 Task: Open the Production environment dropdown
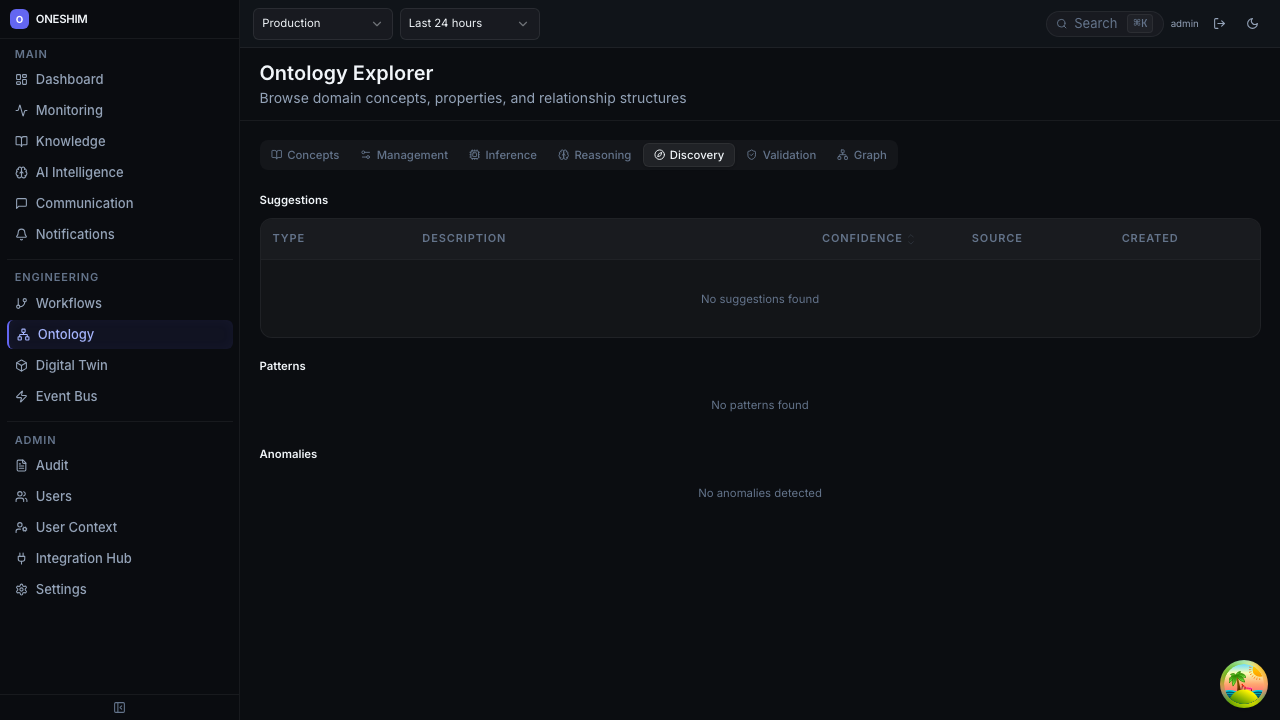(321, 23)
